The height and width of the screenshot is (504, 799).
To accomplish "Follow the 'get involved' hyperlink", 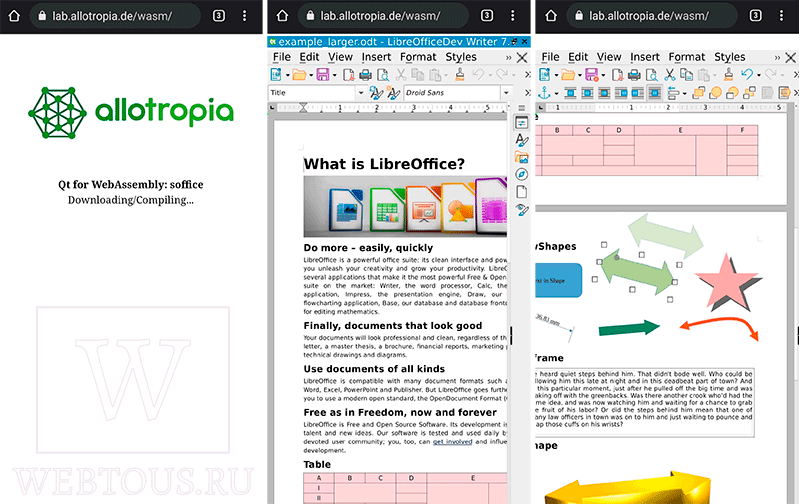I will (x=452, y=442).
